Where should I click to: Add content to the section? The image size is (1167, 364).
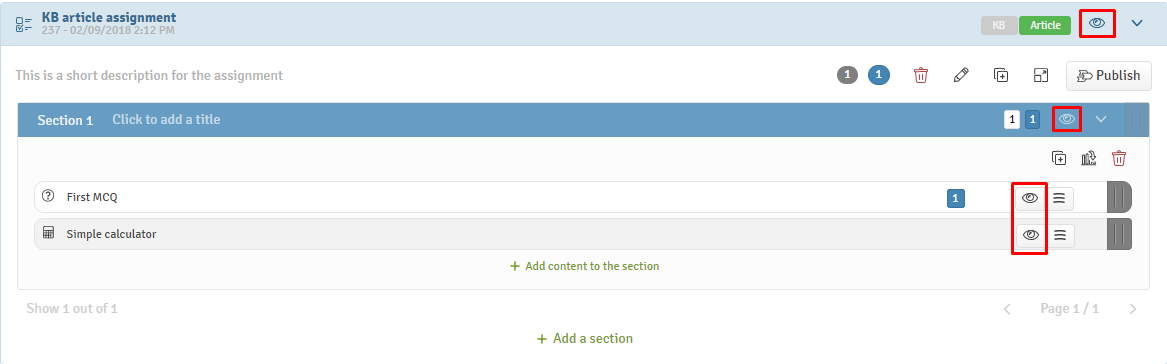click(x=584, y=266)
